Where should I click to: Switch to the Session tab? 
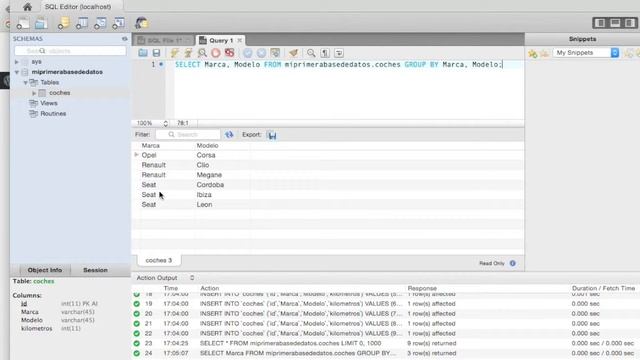pyautogui.click(x=96, y=270)
